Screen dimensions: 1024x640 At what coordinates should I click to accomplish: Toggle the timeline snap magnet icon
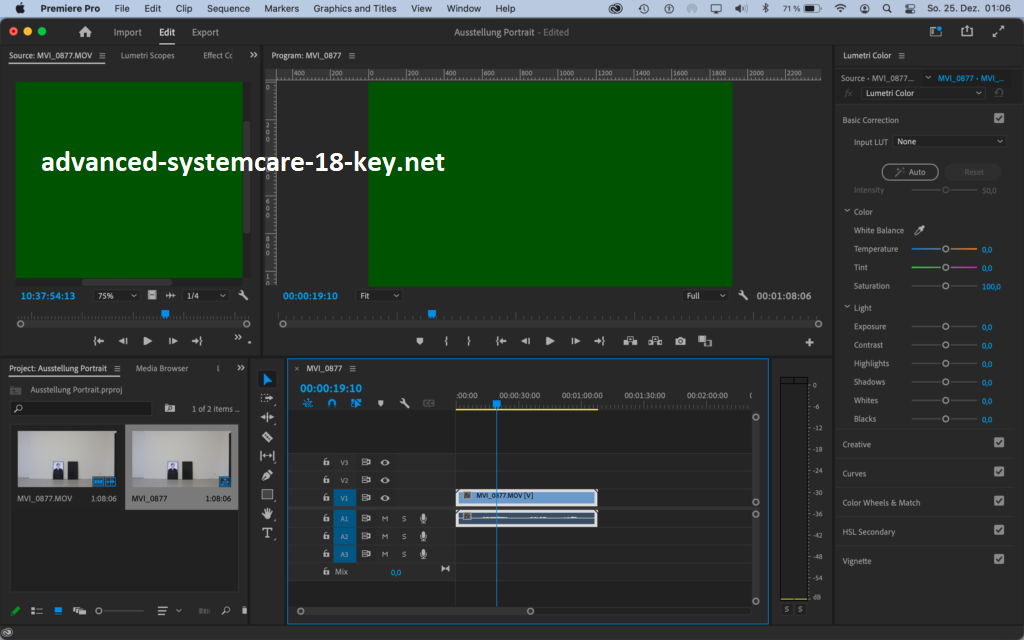[x=332, y=403]
